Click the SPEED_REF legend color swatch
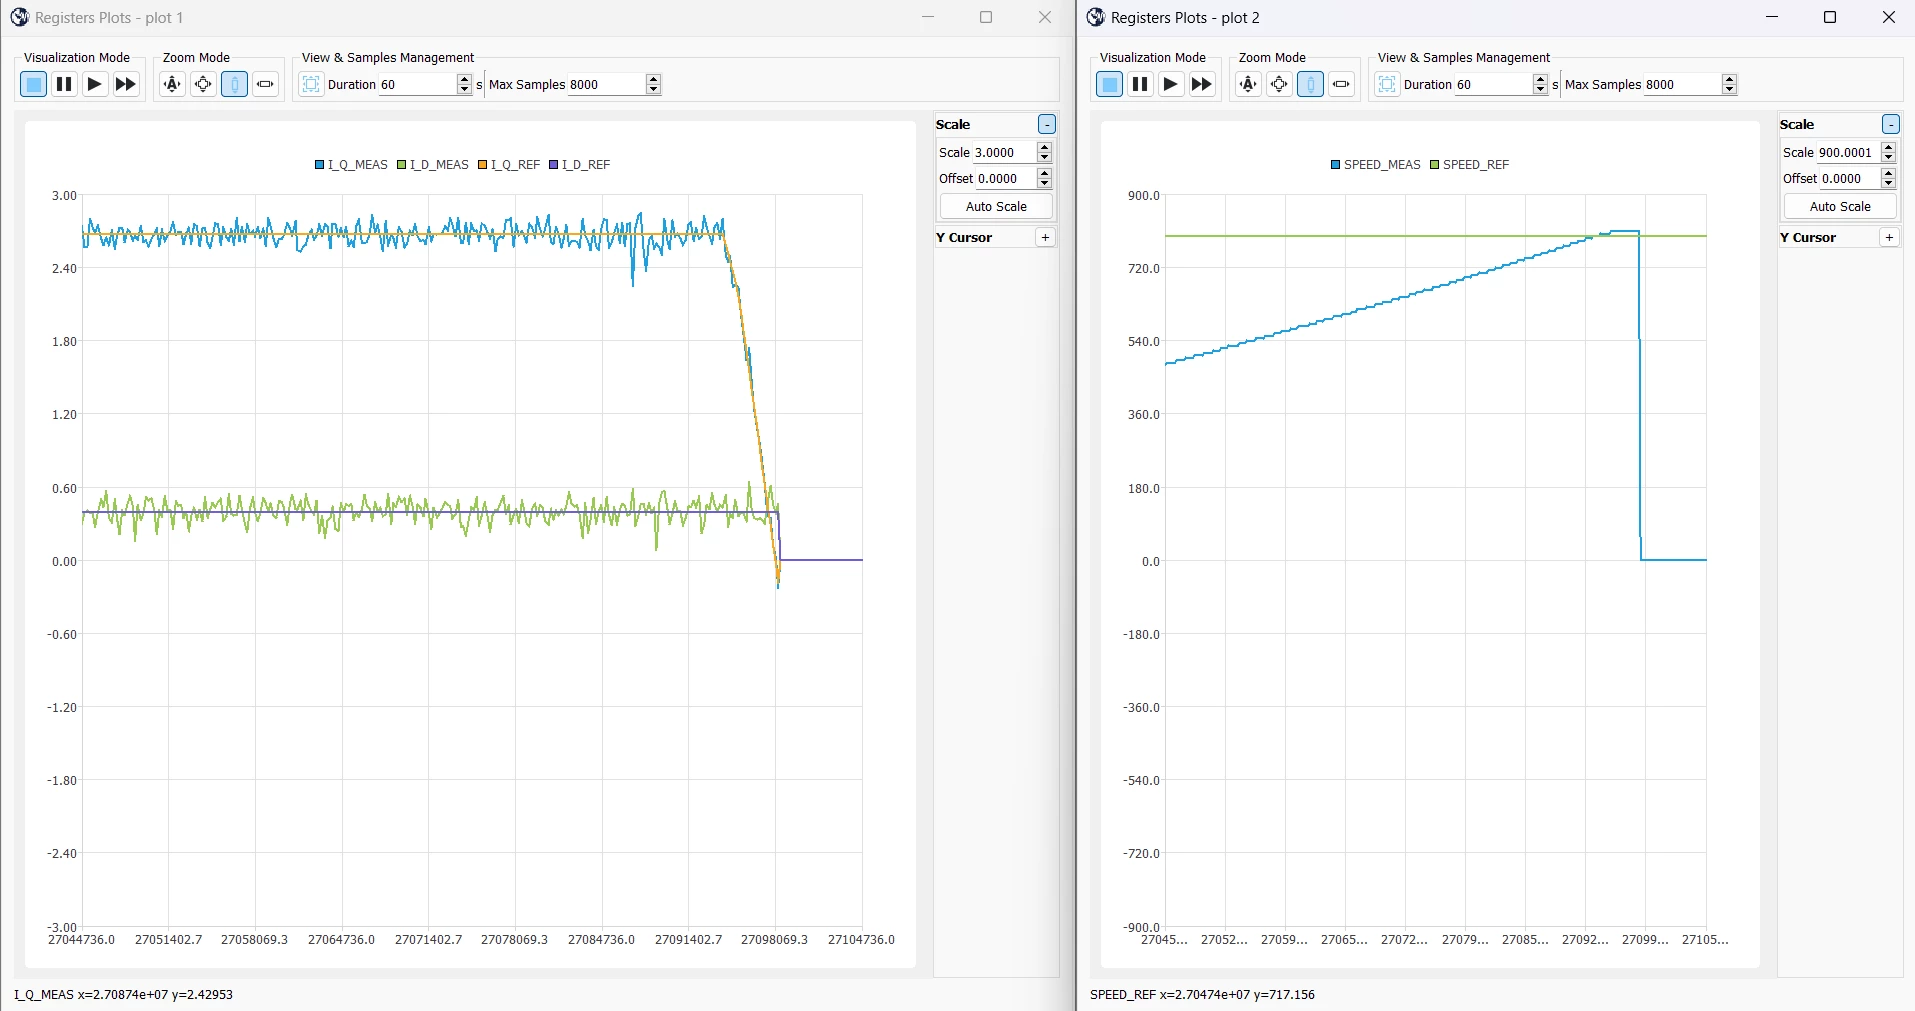Screen dimensions: 1915x1011 coord(1434,165)
